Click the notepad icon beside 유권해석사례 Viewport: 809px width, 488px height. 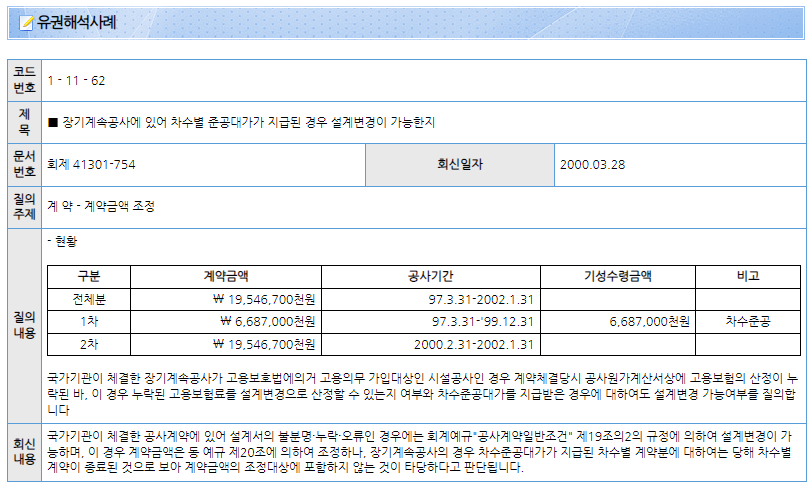coord(26,23)
